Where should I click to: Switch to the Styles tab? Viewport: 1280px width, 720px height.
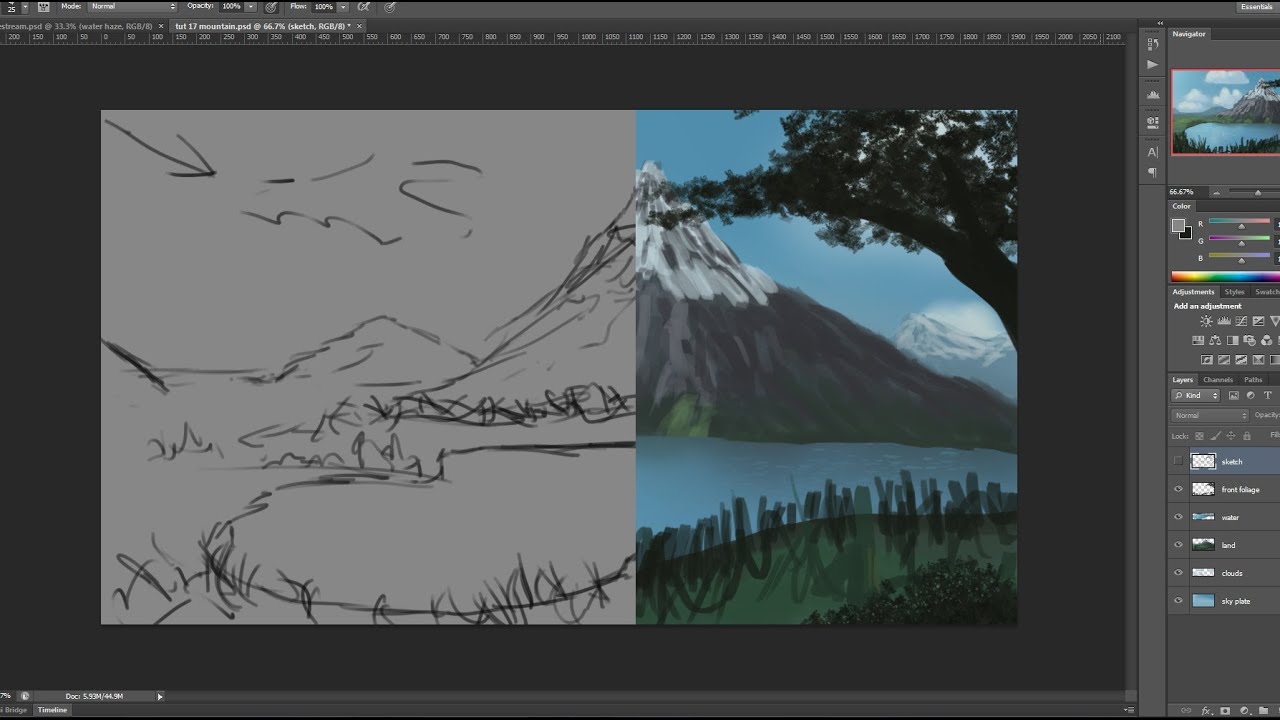[x=1234, y=292]
